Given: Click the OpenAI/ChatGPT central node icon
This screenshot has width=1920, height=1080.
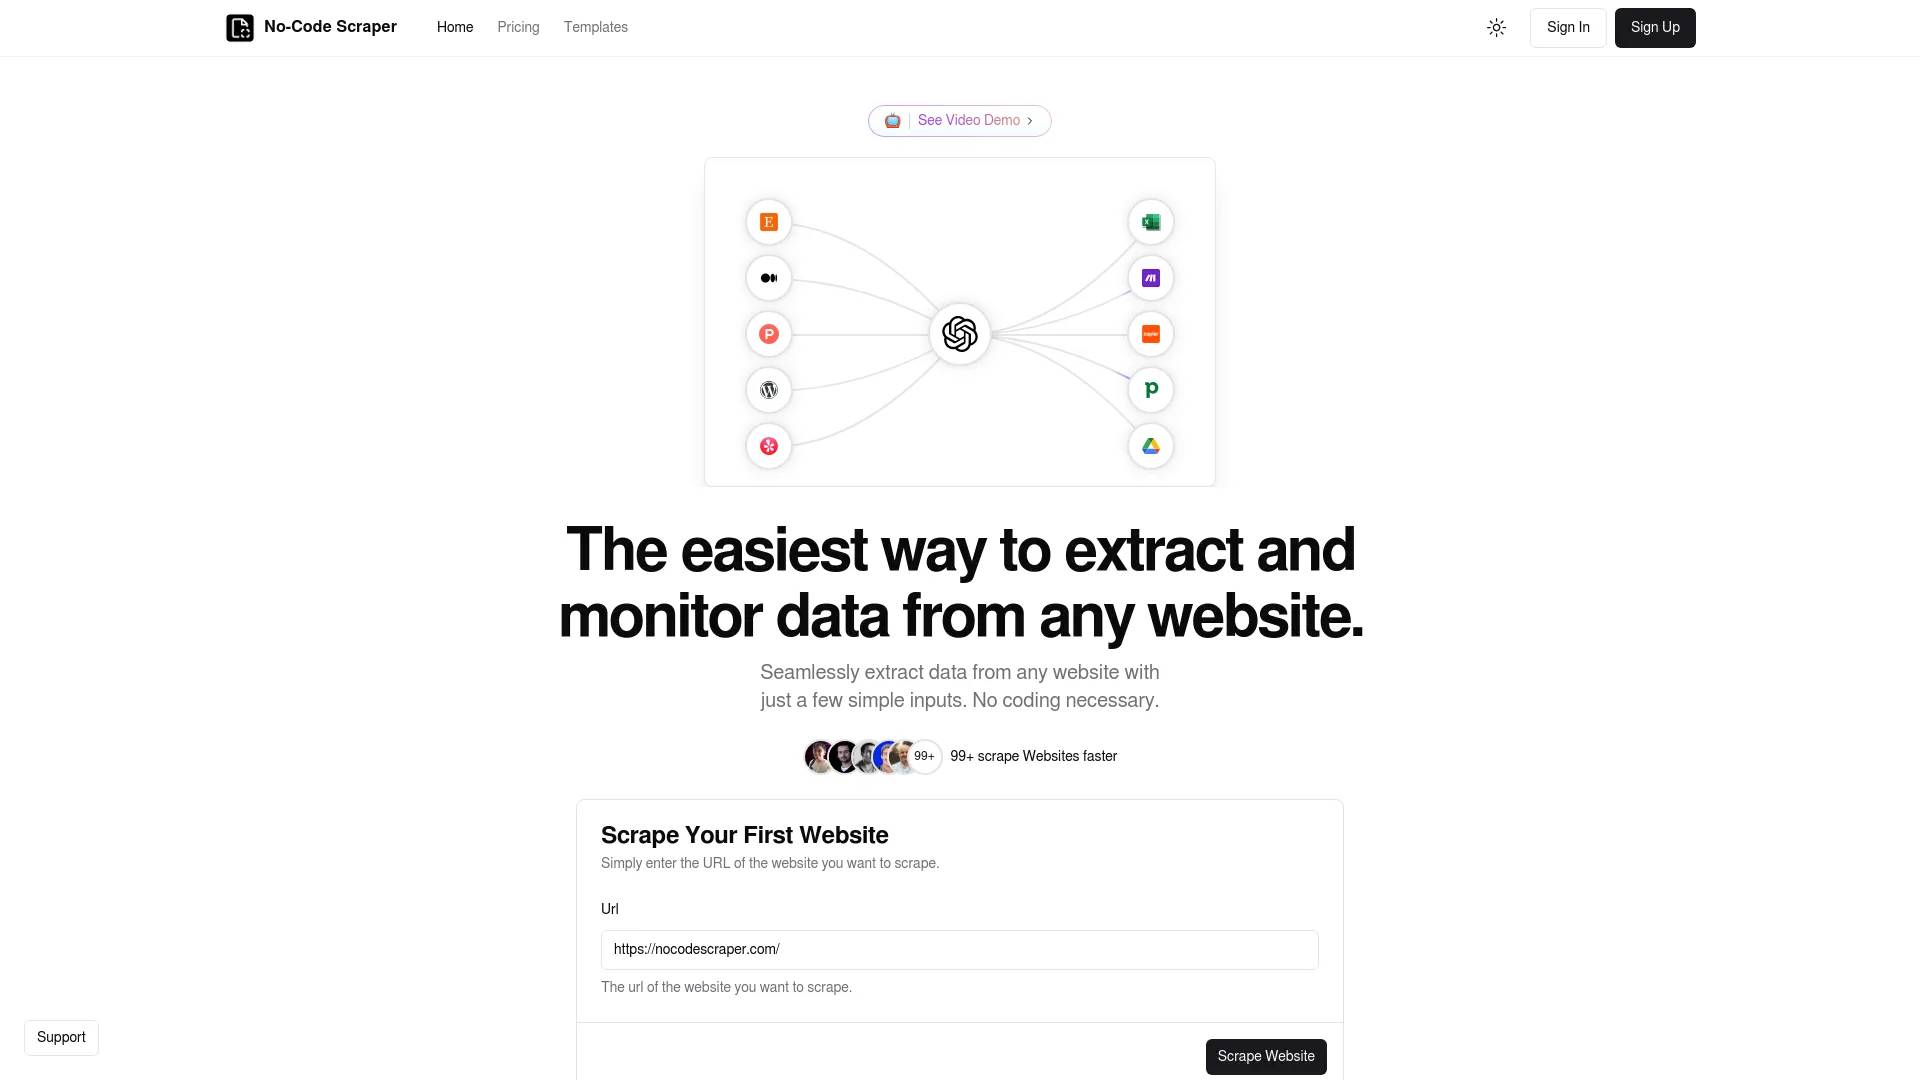Looking at the screenshot, I should click(x=960, y=332).
